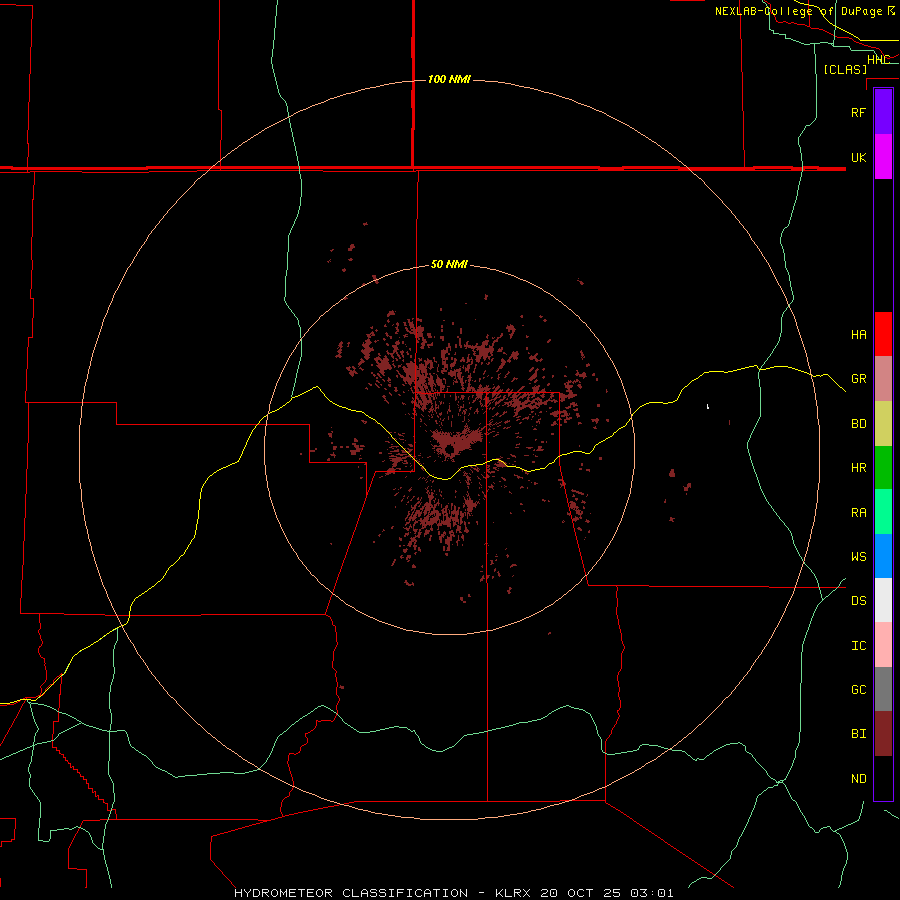
Task: Click the DS white legend swatch
Action: pyautogui.click(x=883, y=600)
